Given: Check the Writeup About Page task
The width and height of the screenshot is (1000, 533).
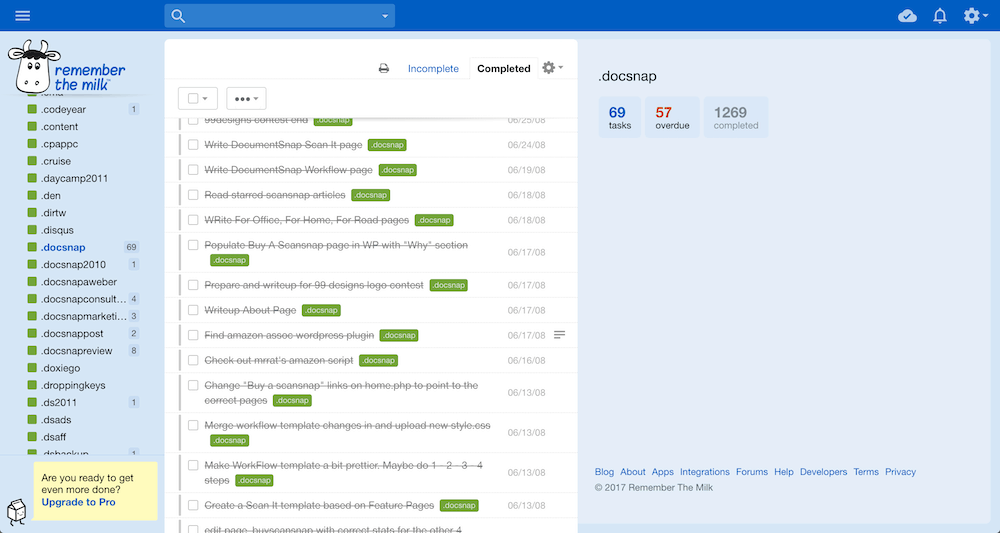Looking at the screenshot, I should [x=193, y=310].
